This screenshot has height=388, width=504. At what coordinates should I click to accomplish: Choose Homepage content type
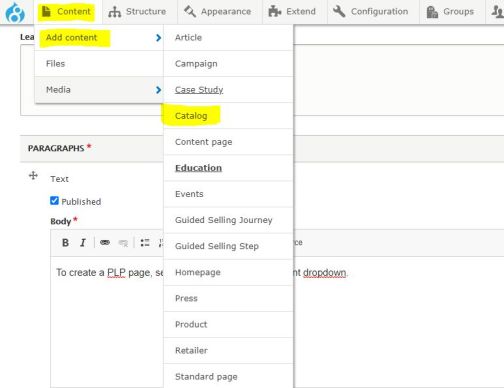[228, 272]
